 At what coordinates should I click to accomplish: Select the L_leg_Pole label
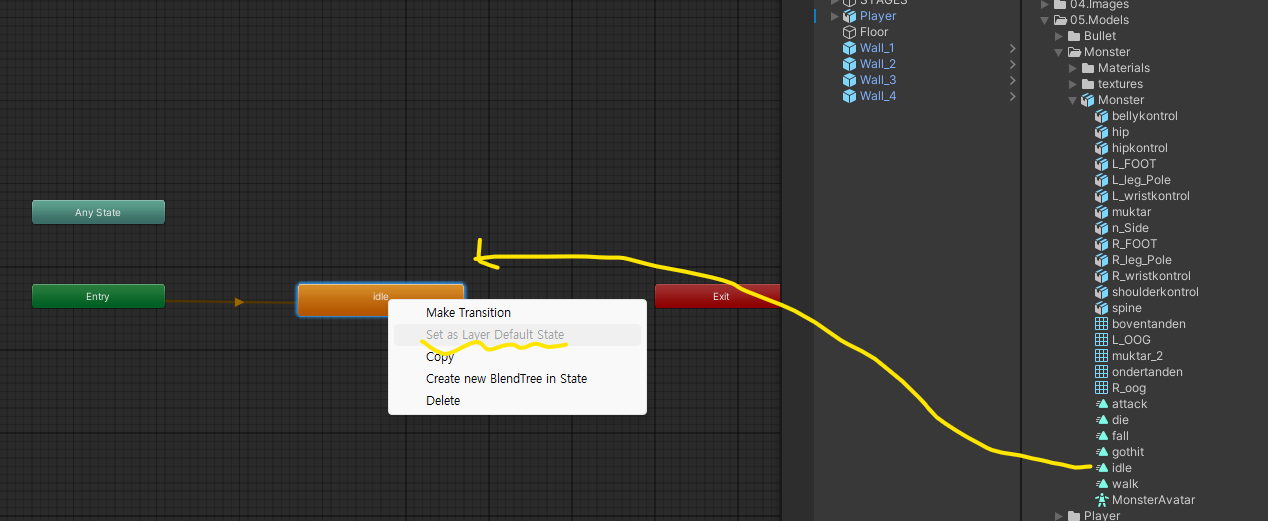point(1141,180)
